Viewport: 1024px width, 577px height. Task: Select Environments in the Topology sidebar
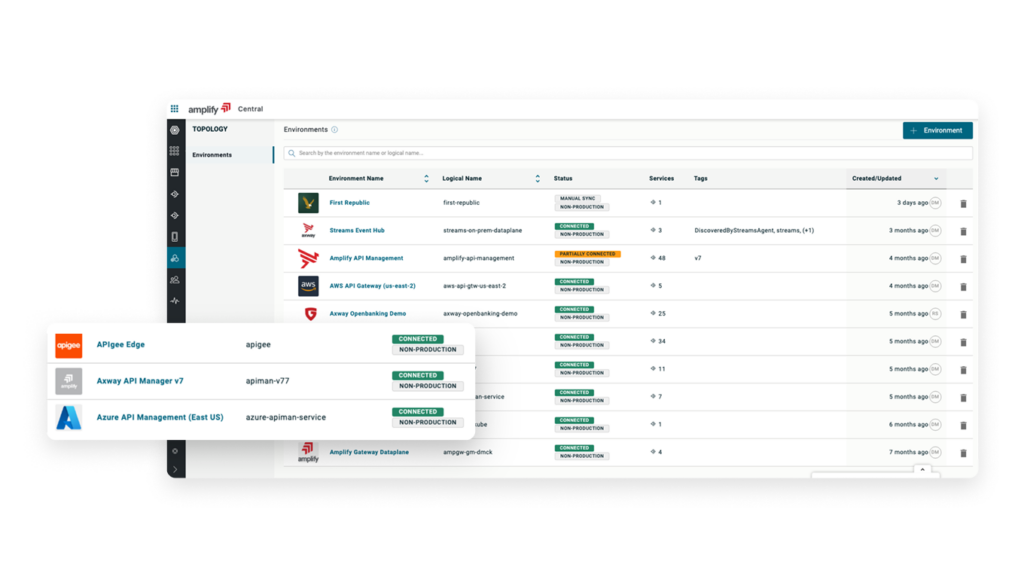click(x=229, y=155)
